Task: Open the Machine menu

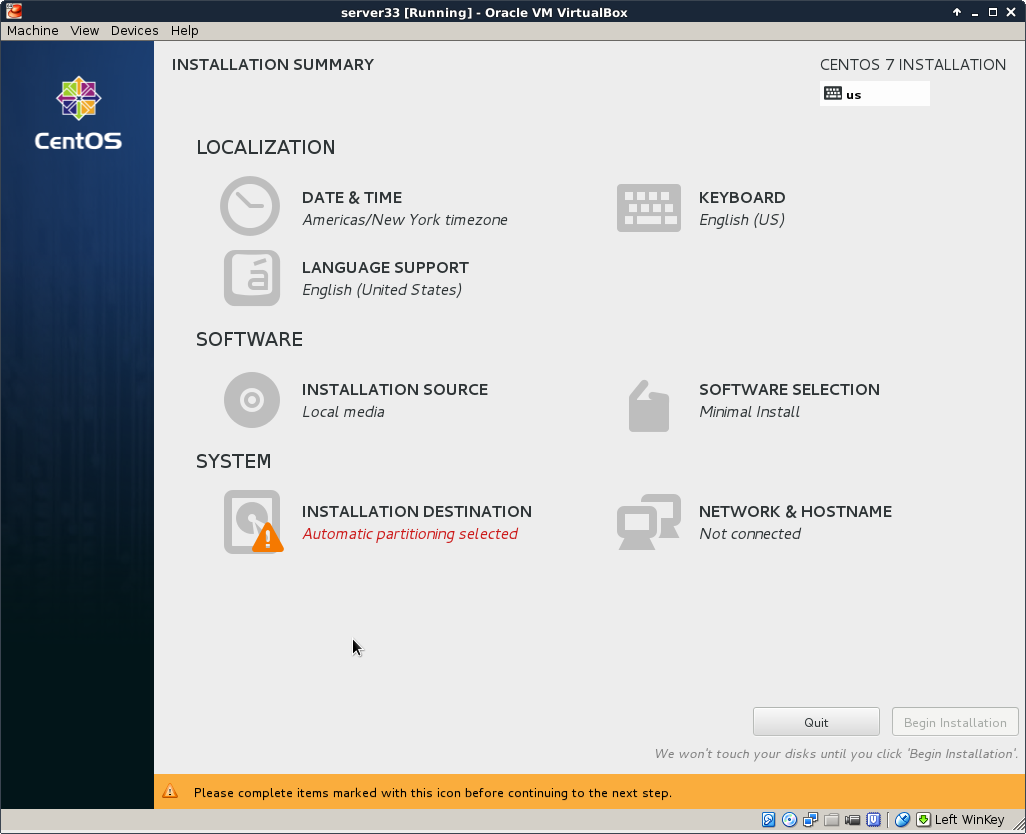Action: 33,31
